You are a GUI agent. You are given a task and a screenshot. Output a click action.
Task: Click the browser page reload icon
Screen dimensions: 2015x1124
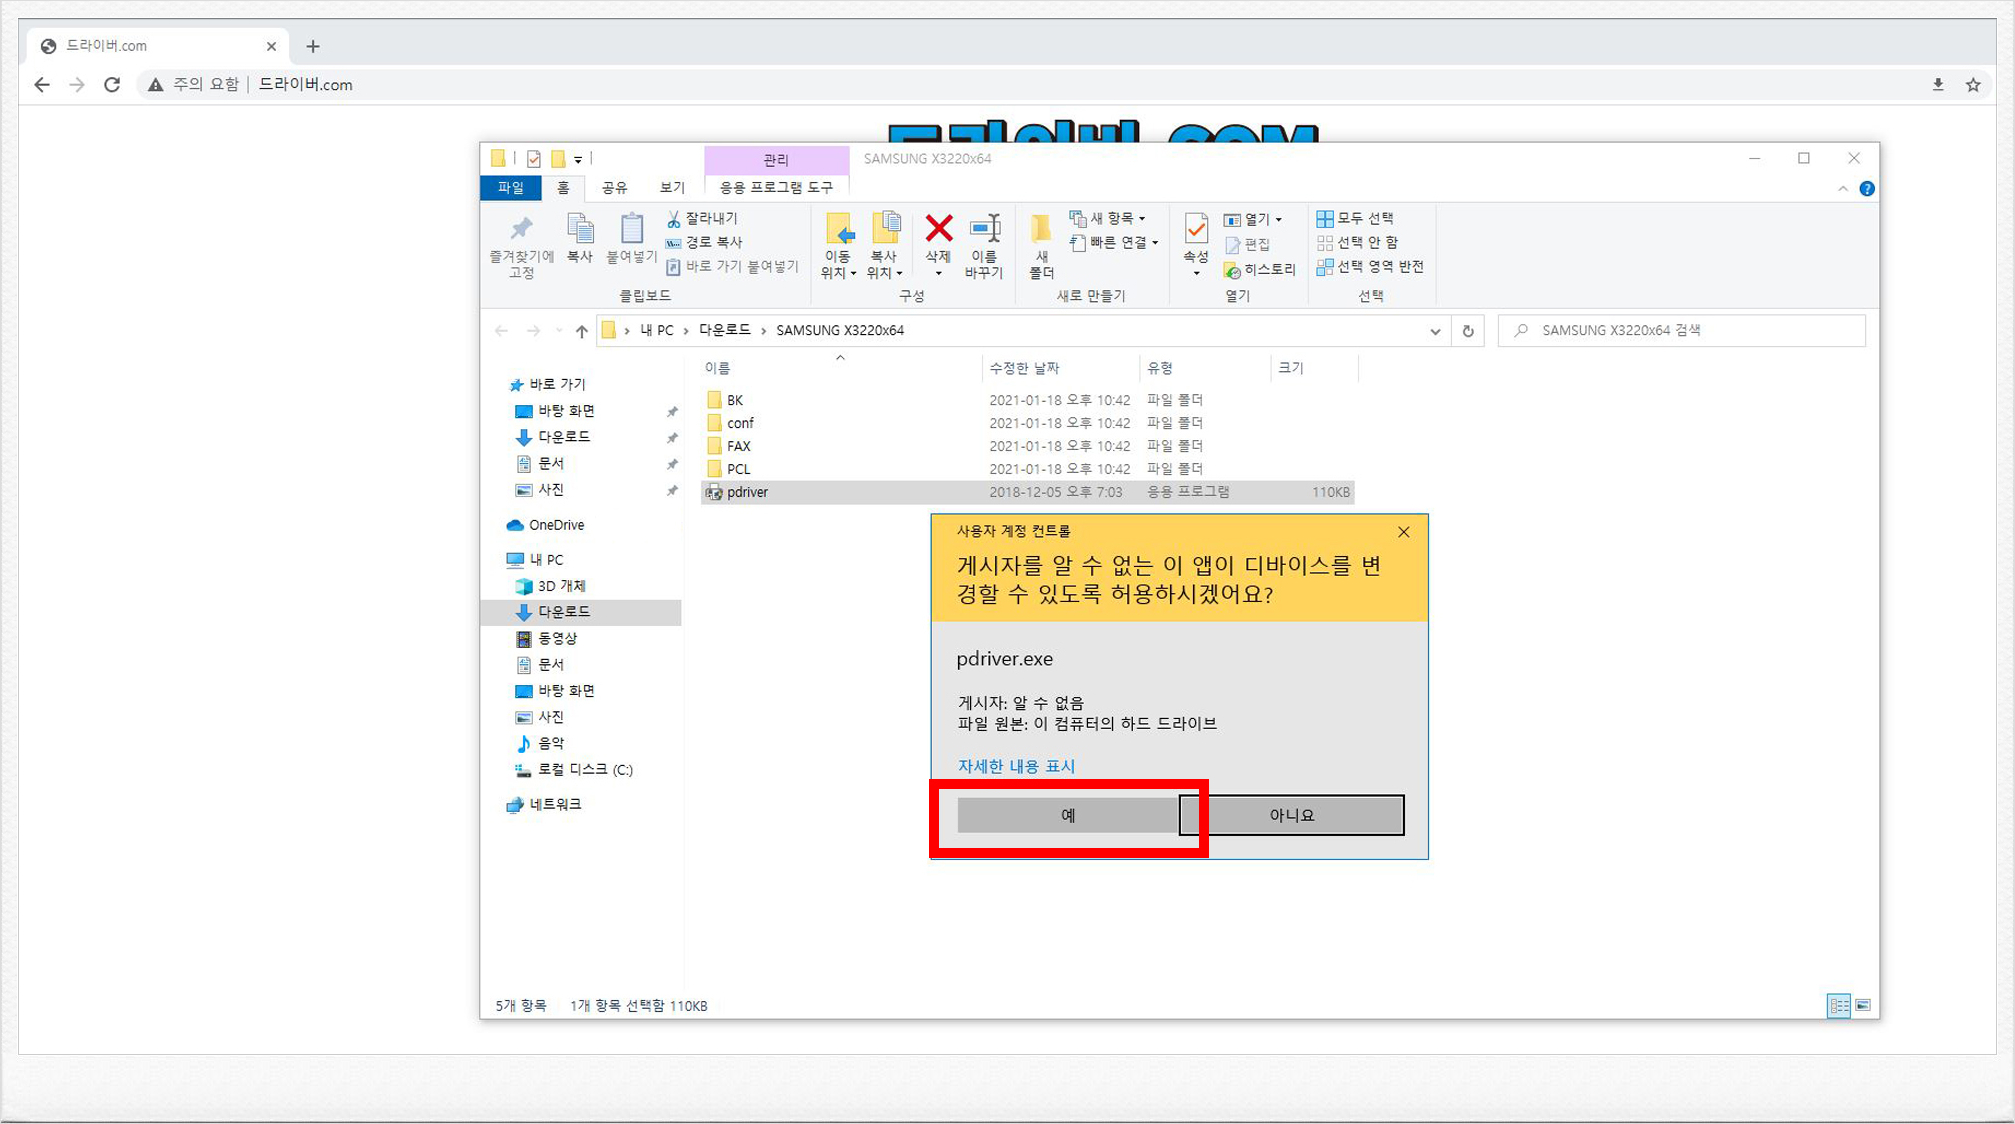coord(112,85)
